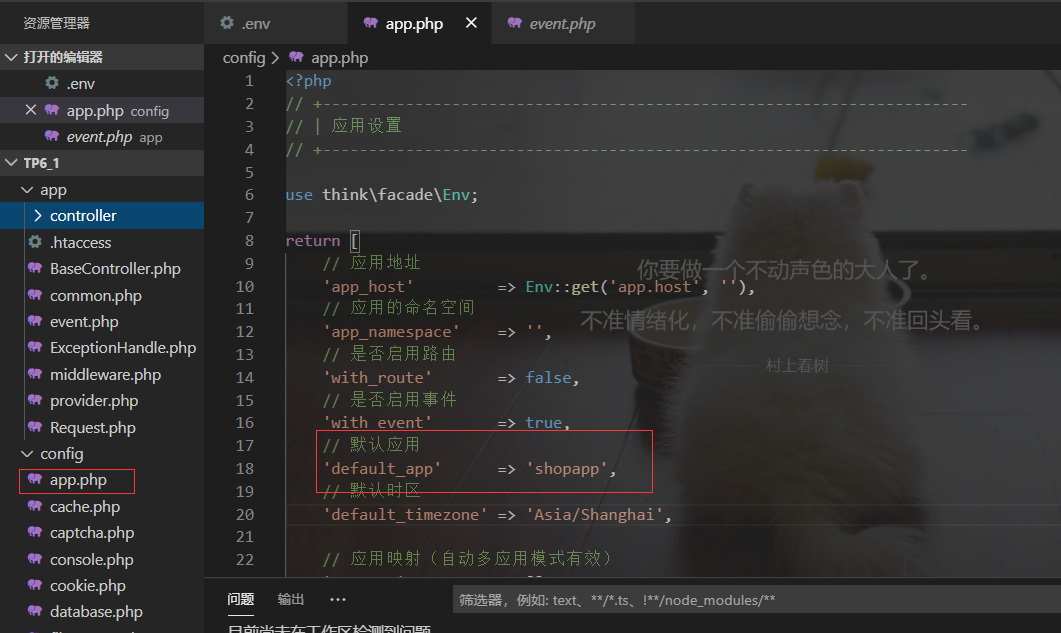Viewport: 1061px width, 633px height.
Task: Click the 'true' value on line 16
Action: click(544, 422)
